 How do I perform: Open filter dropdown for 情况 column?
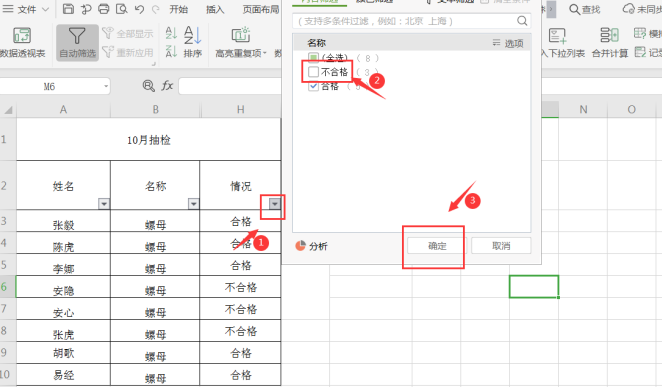click(x=275, y=204)
